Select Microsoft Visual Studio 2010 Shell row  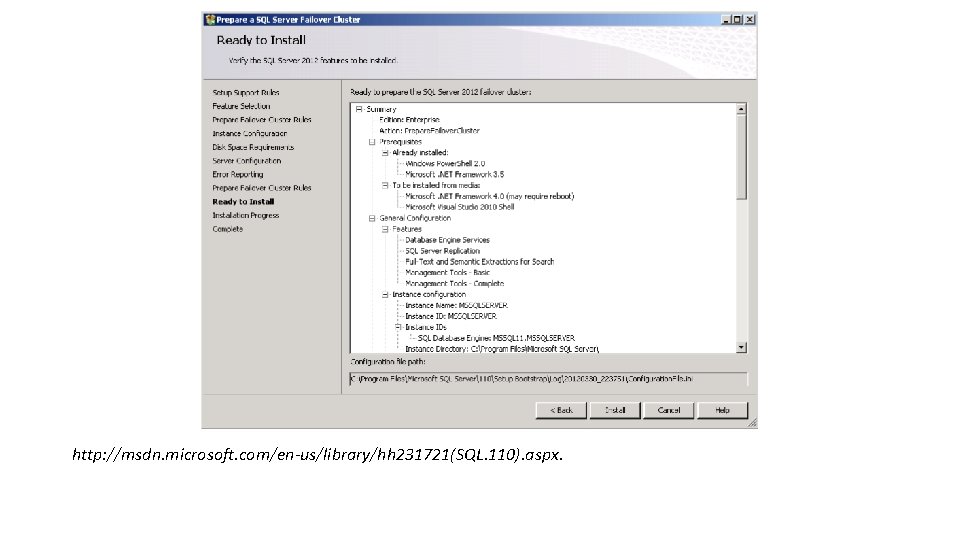[x=459, y=207]
